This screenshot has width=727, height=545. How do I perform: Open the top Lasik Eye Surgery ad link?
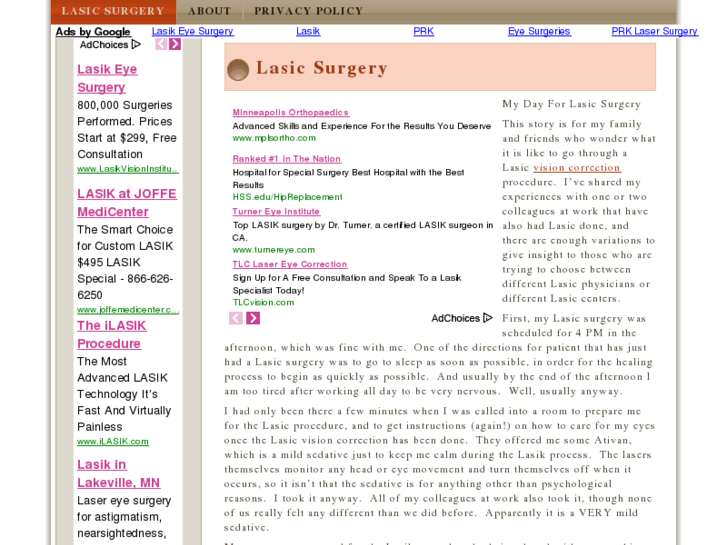[x=192, y=31]
